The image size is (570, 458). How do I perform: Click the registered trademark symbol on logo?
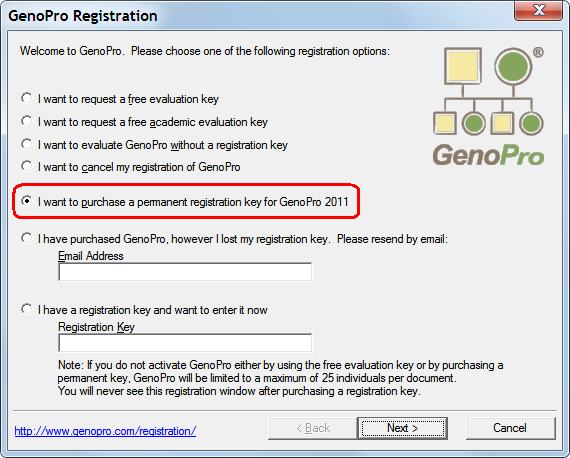pos(538,53)
